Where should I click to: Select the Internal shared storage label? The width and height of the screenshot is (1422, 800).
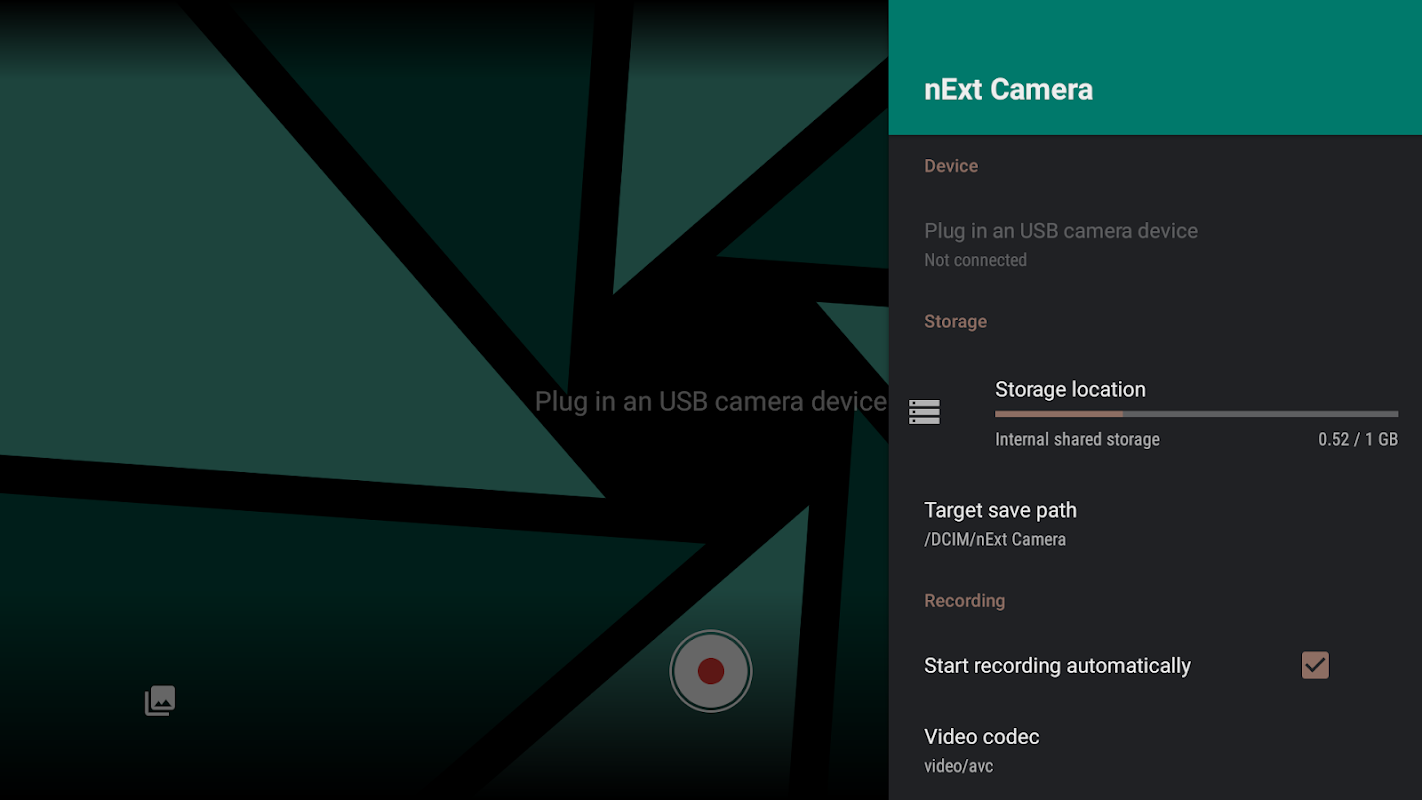tap(1077, 440)
